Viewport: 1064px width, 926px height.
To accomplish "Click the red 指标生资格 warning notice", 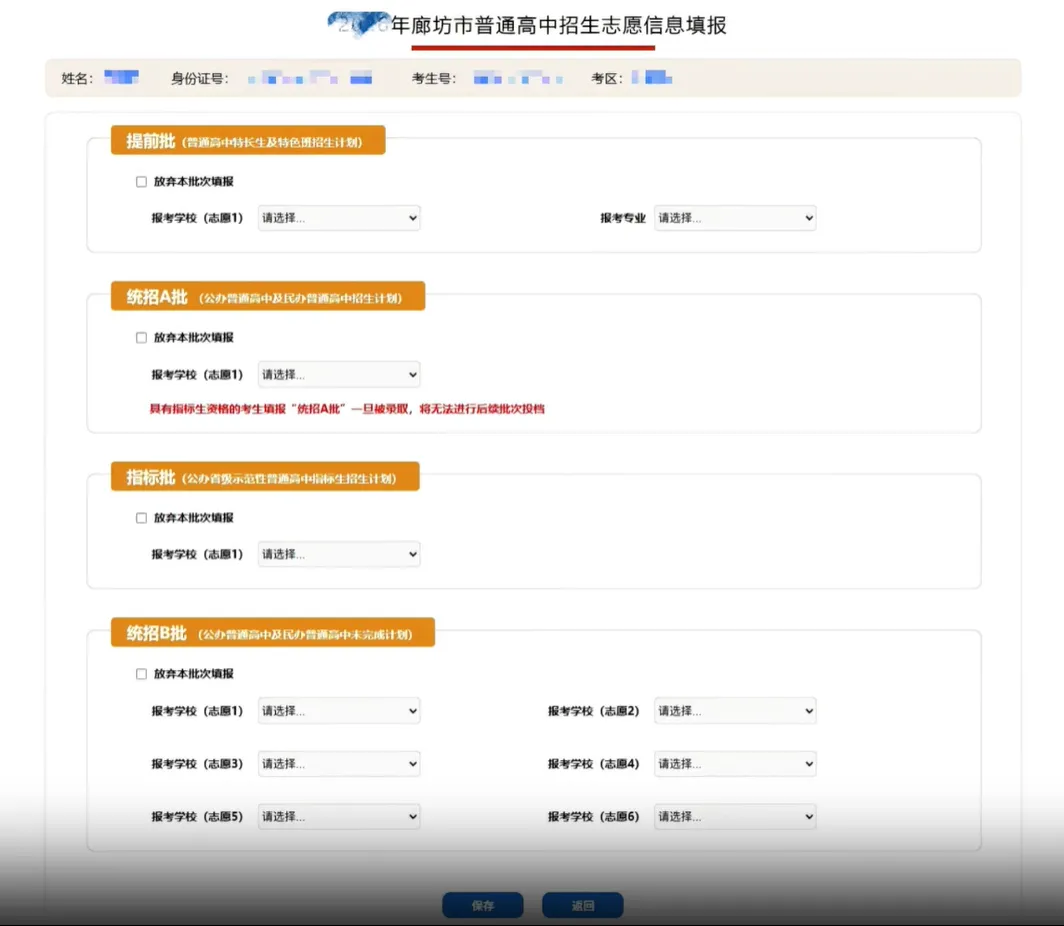I will pyautogui.click(x=347, y=409).
